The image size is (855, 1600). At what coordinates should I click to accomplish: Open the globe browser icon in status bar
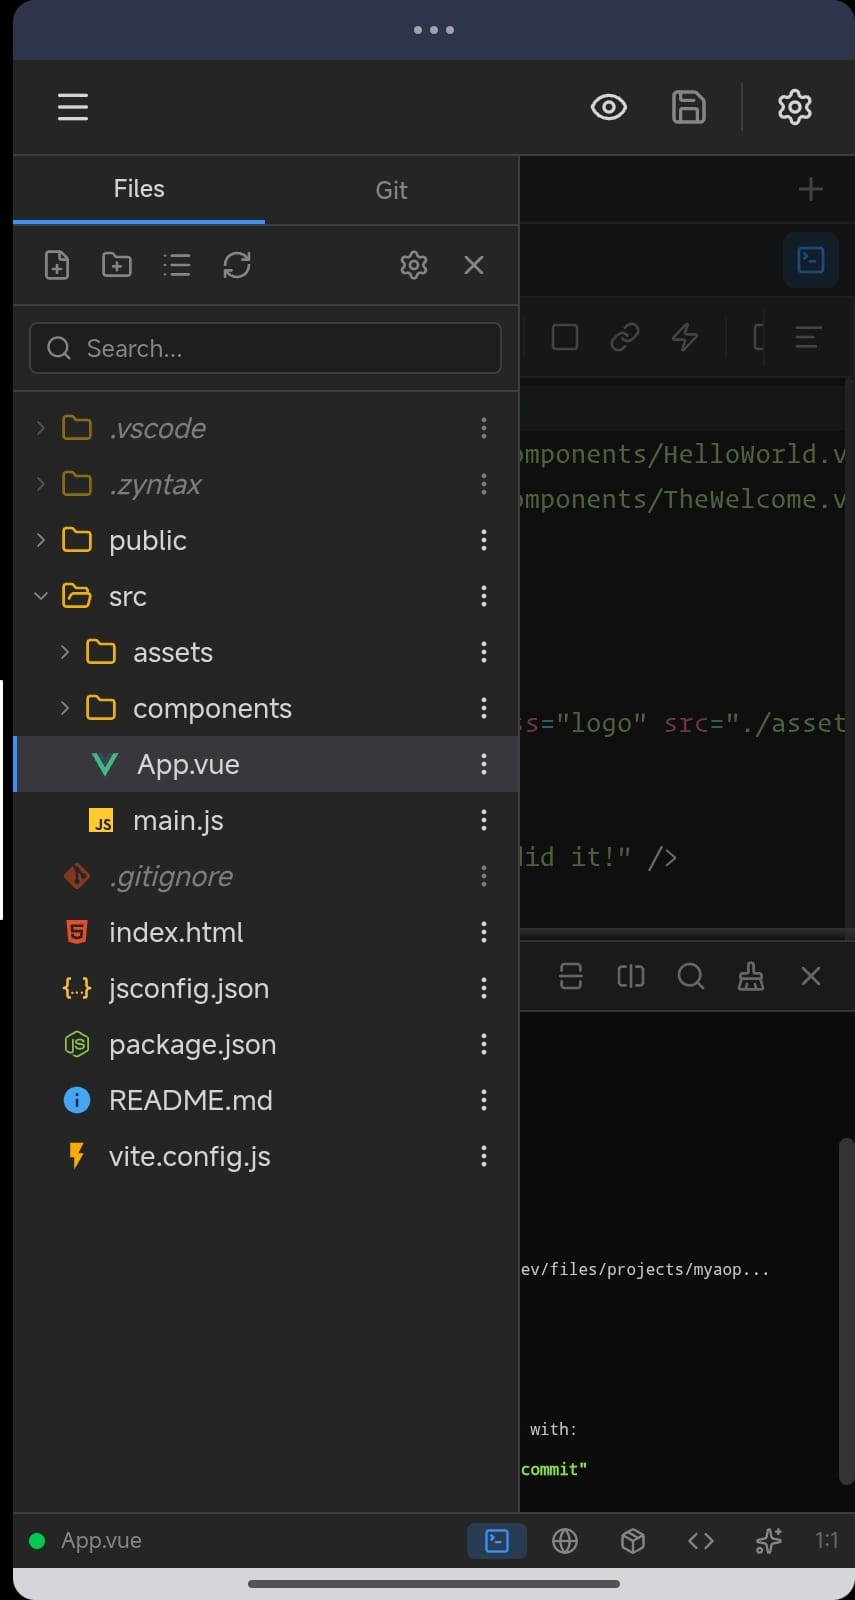[x=565, y=1541]
